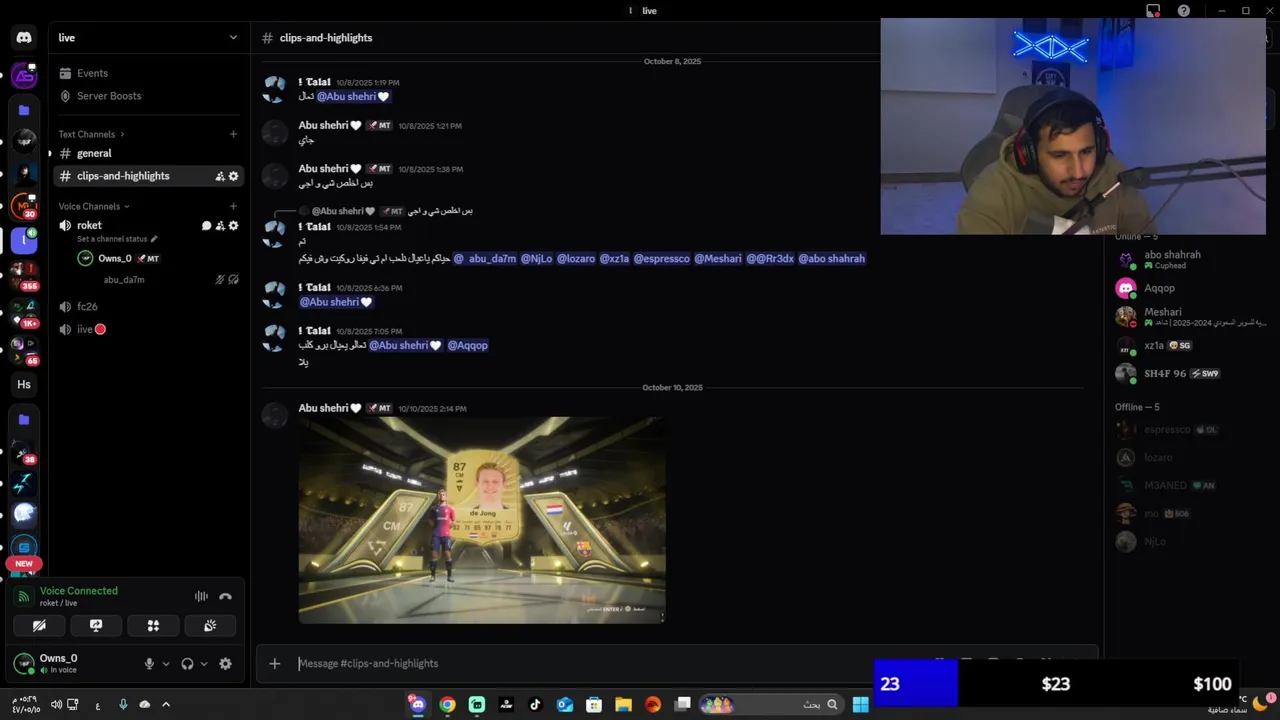Image resolution: width=1280 pixels, height=720 pixels.
Task: Expand the Text Channels category
Action: click(91, 134)
